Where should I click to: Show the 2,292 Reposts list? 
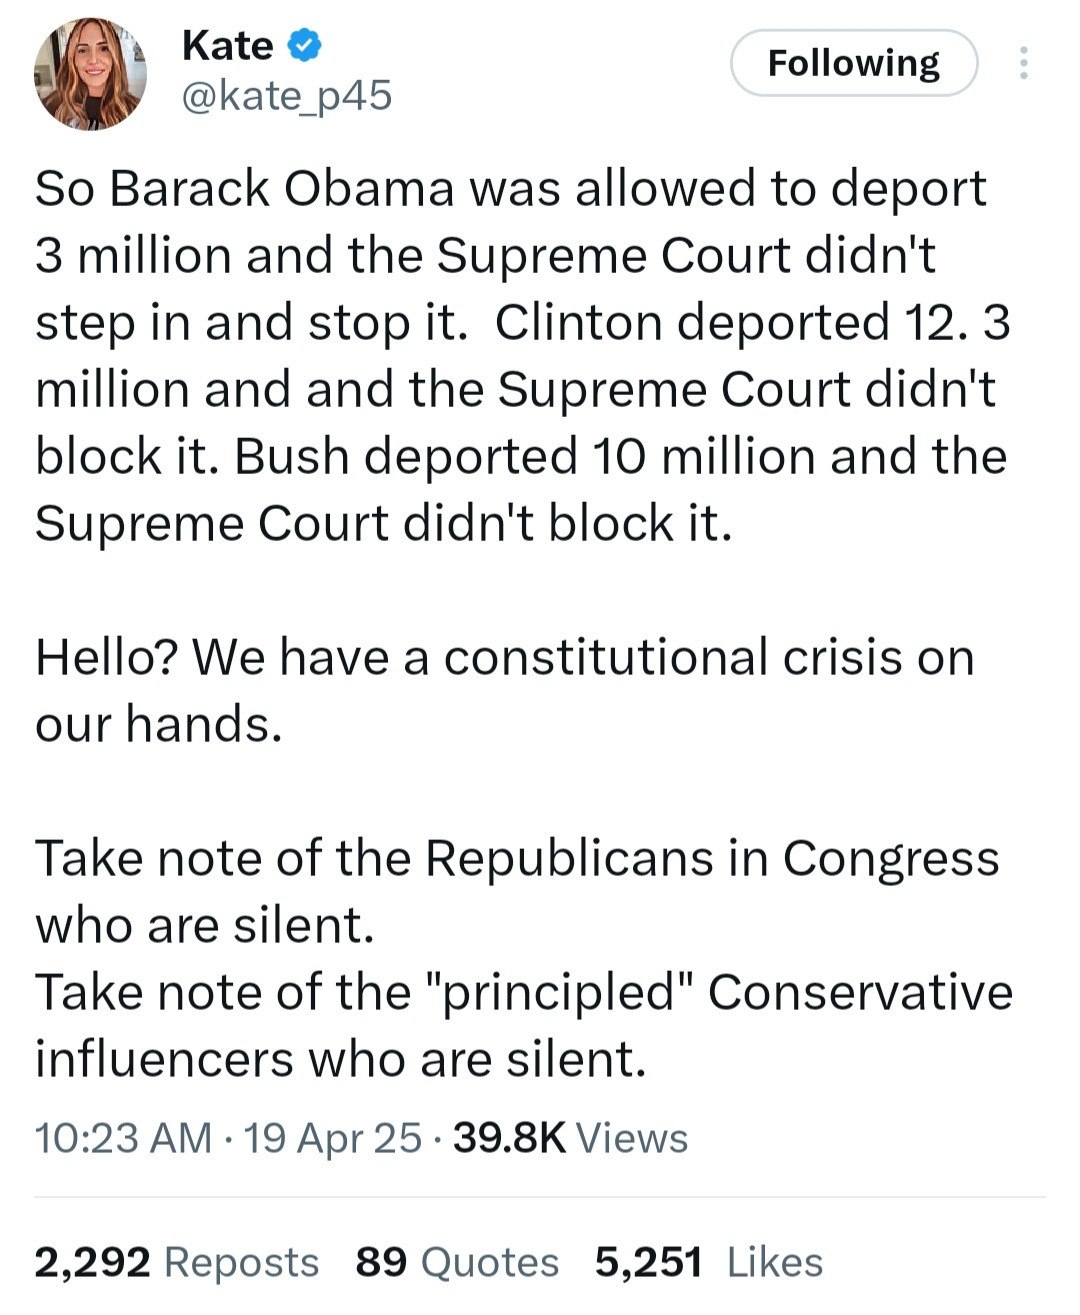click(177, 1262)
